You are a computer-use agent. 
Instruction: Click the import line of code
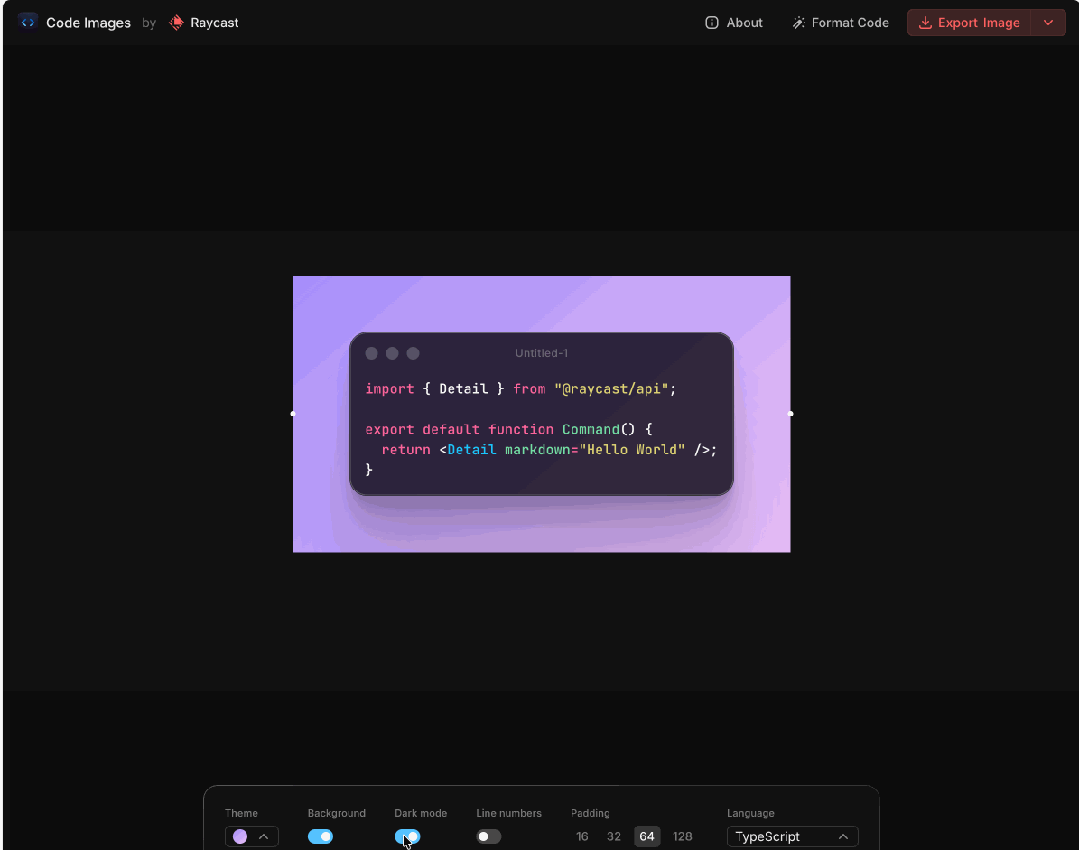pos(520,389)
